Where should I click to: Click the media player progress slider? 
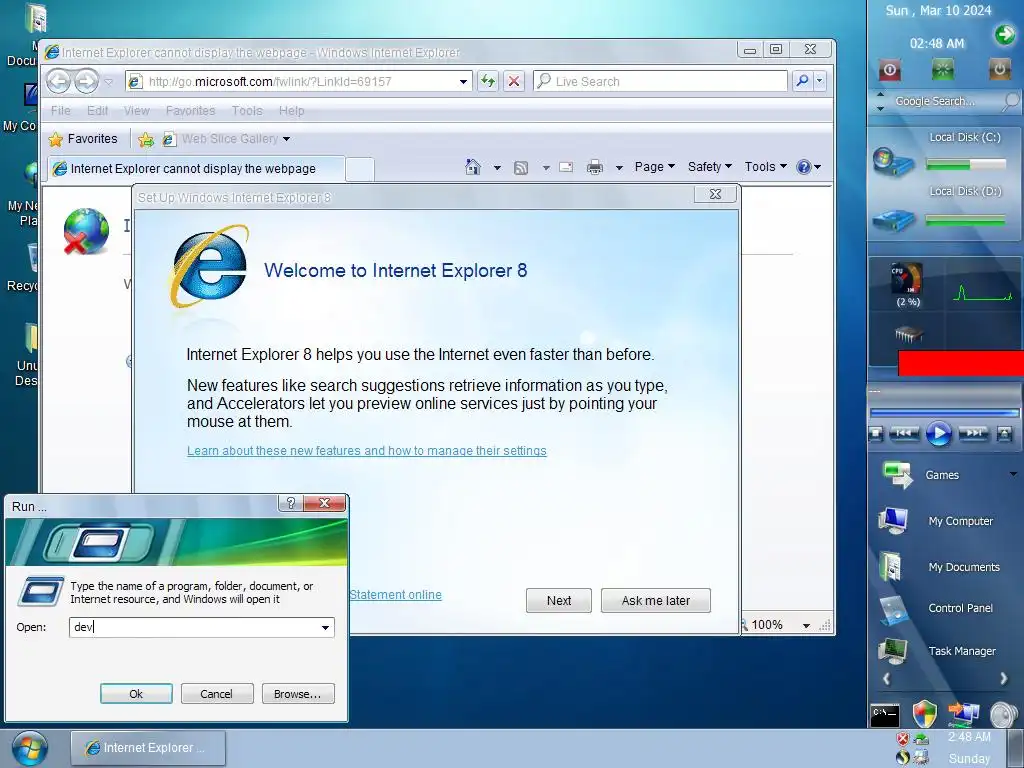coord(944,413)
